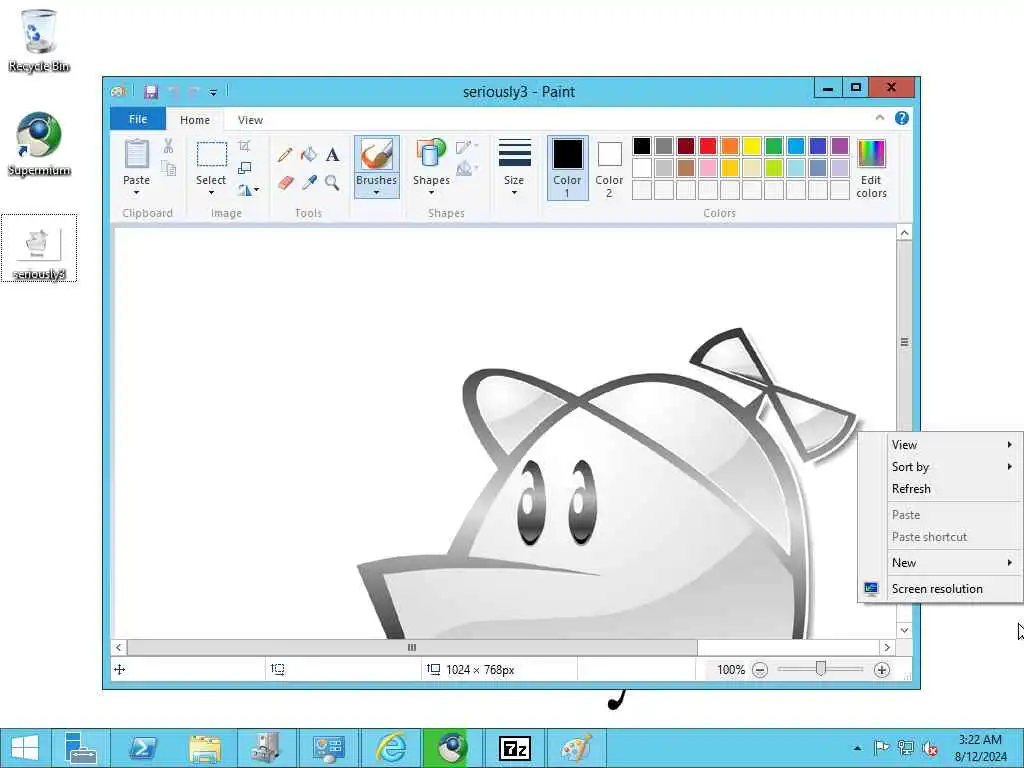Open the seriously3 file on the desktop

pos(39,248)
